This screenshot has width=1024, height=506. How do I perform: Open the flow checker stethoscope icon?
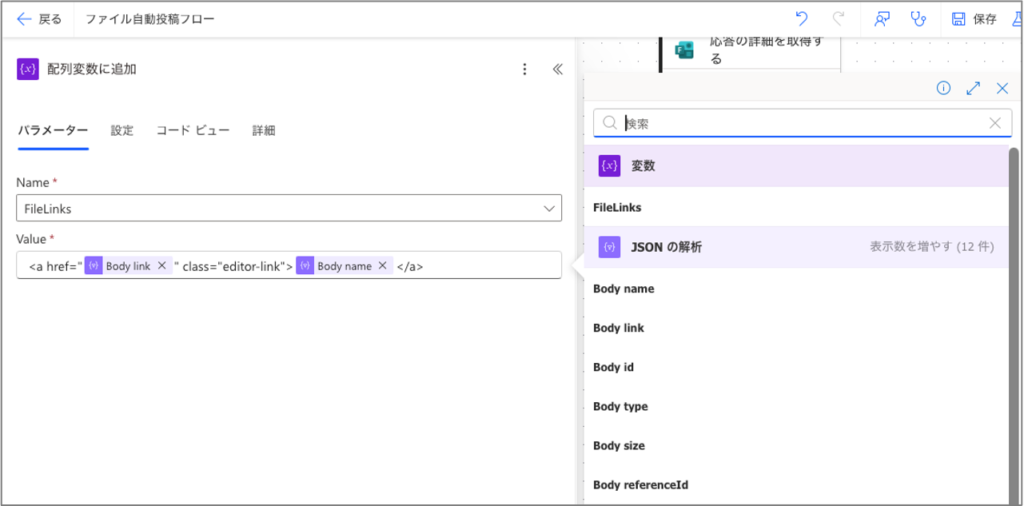[917, 19]
